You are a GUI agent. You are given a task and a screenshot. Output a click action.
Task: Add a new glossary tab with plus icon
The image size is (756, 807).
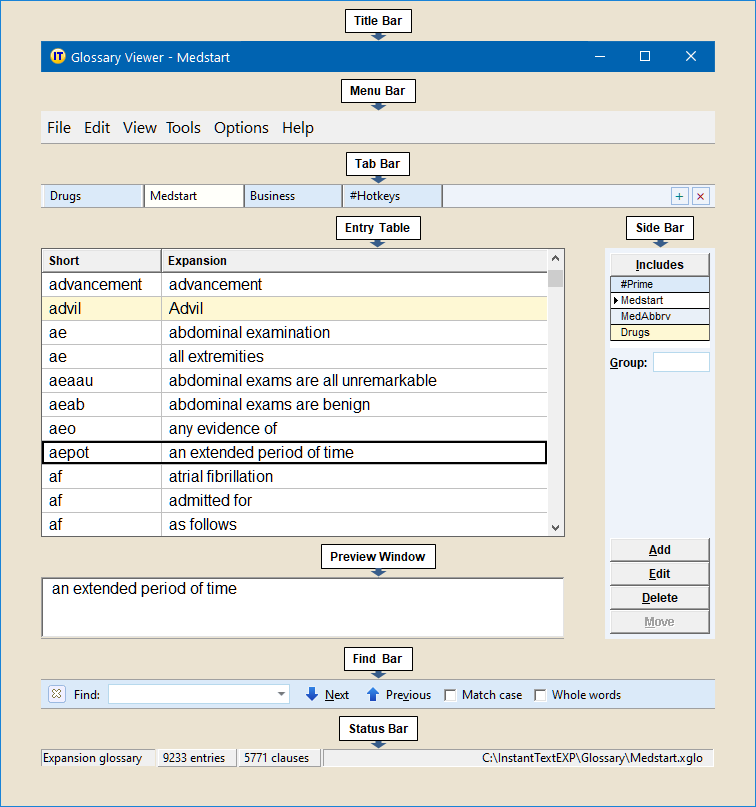point(679,196)
